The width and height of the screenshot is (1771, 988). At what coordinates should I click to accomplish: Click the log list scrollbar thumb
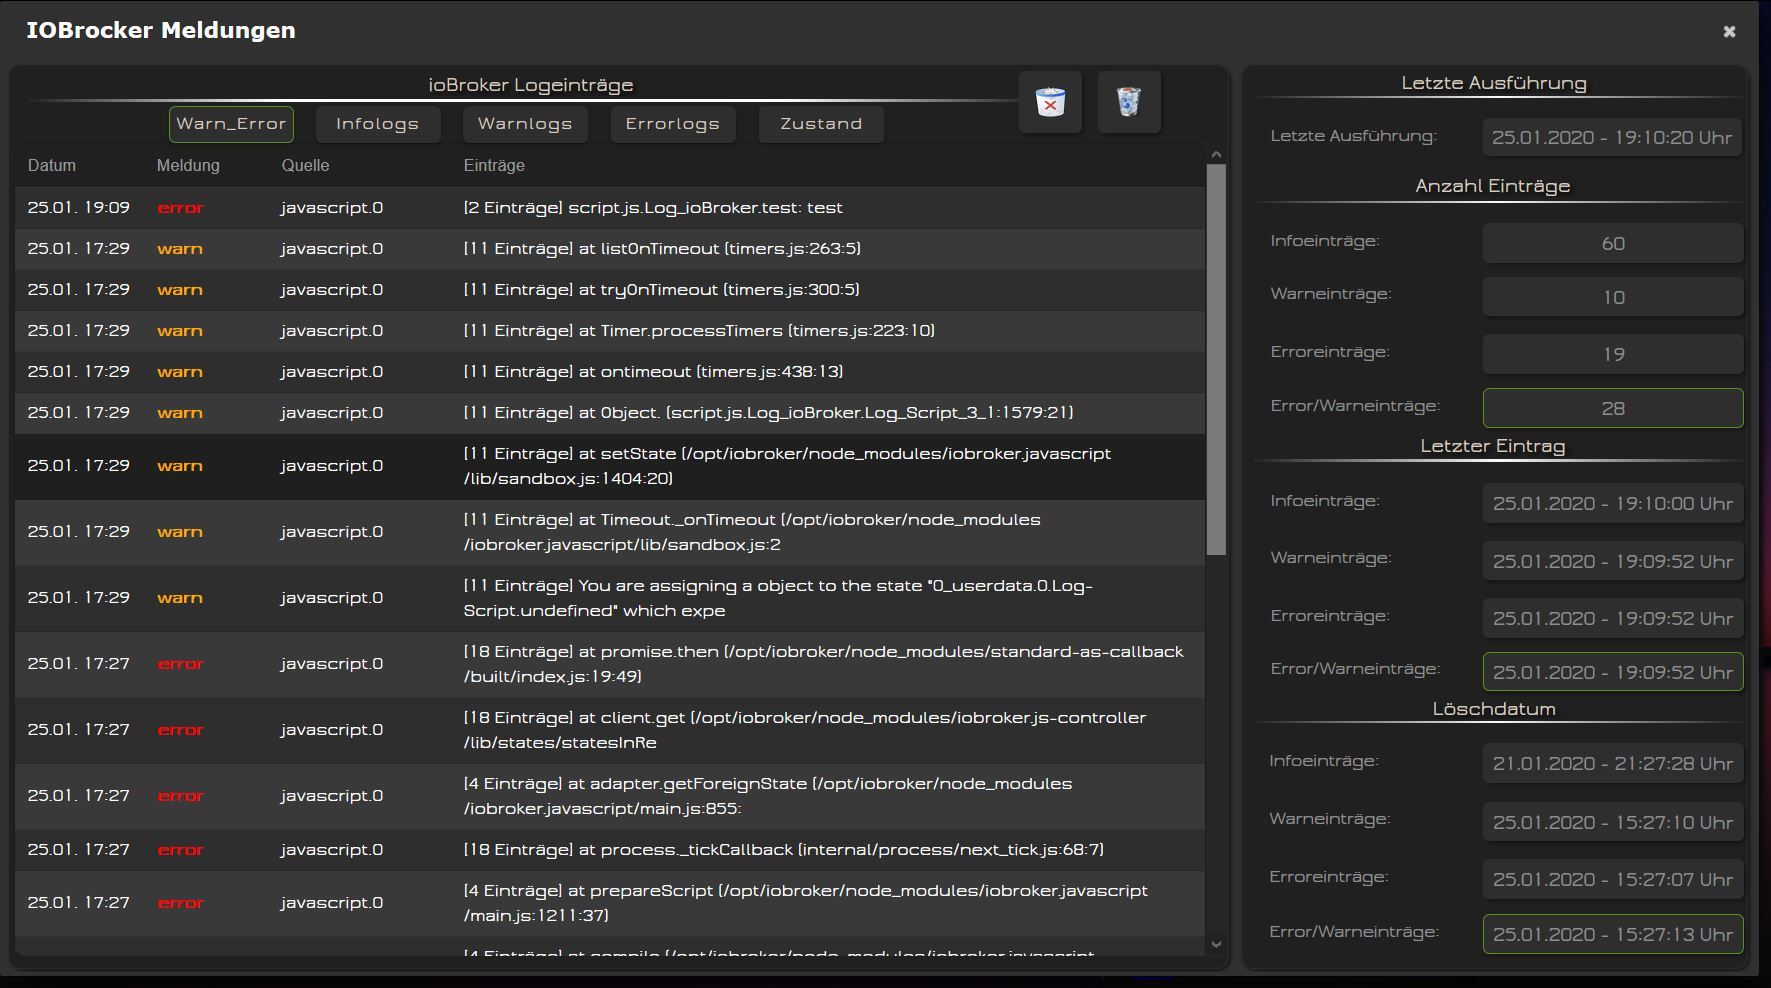1216,360
